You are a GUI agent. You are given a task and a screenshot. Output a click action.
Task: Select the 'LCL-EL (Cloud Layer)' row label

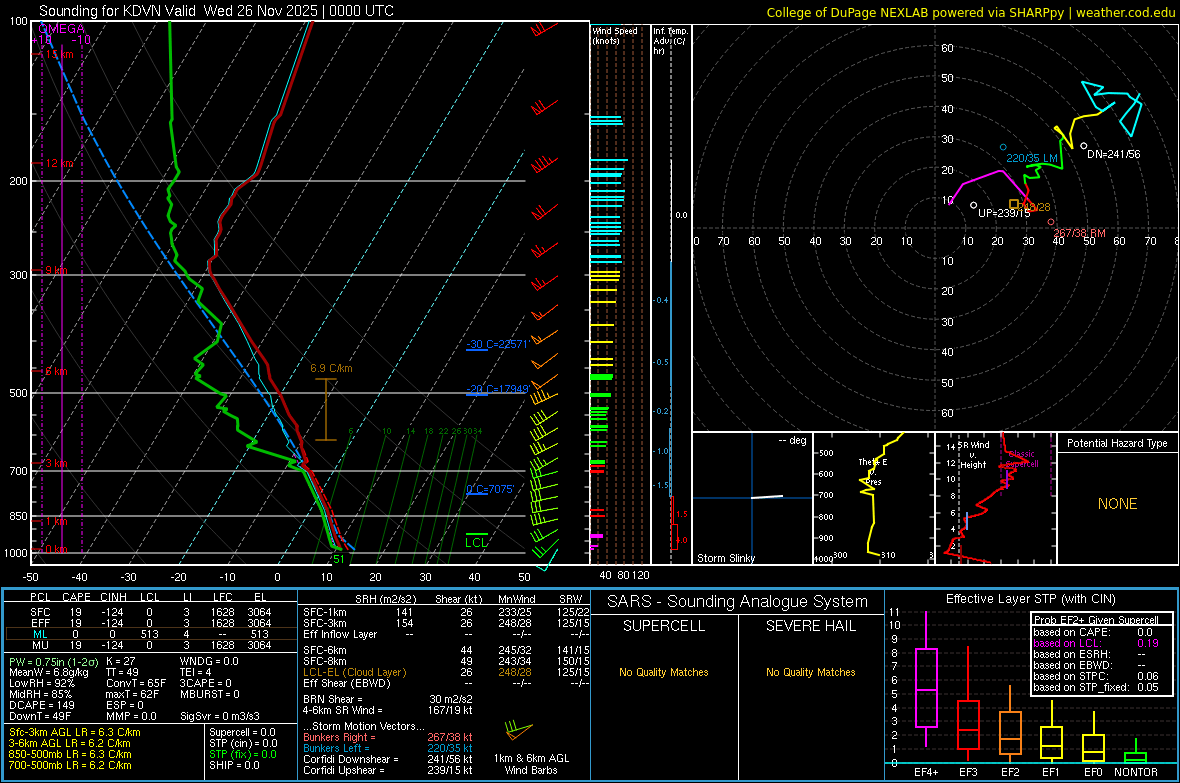click(354, 672)
